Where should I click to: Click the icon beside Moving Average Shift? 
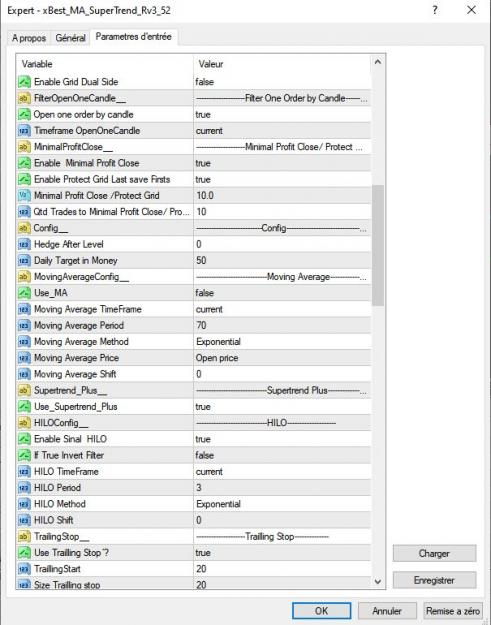[x=24, y=374]
